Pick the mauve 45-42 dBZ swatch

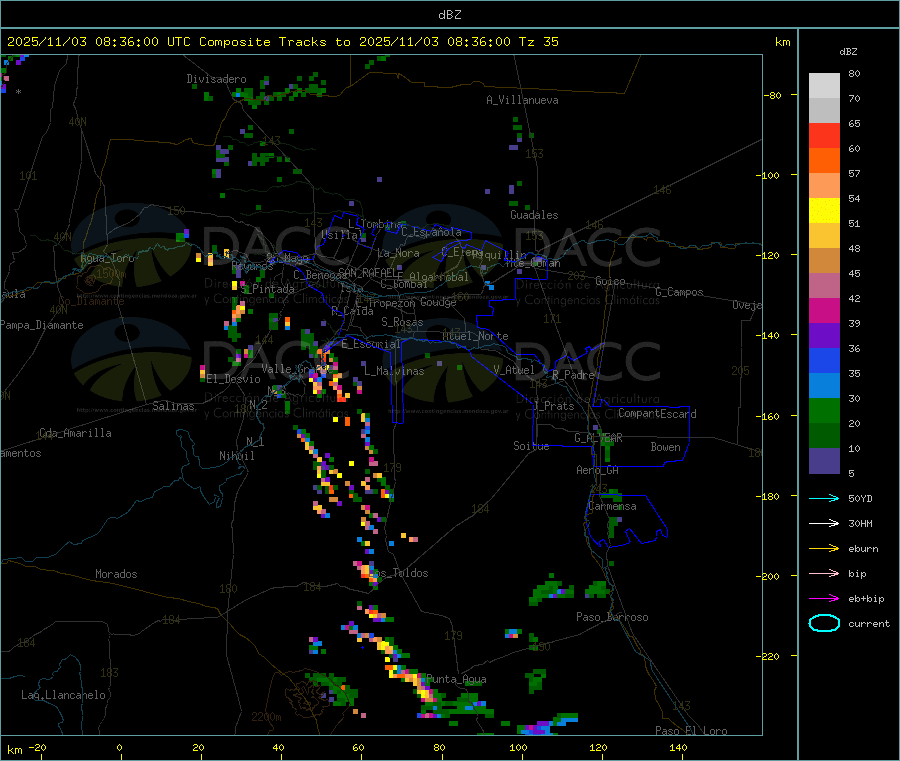824,286
